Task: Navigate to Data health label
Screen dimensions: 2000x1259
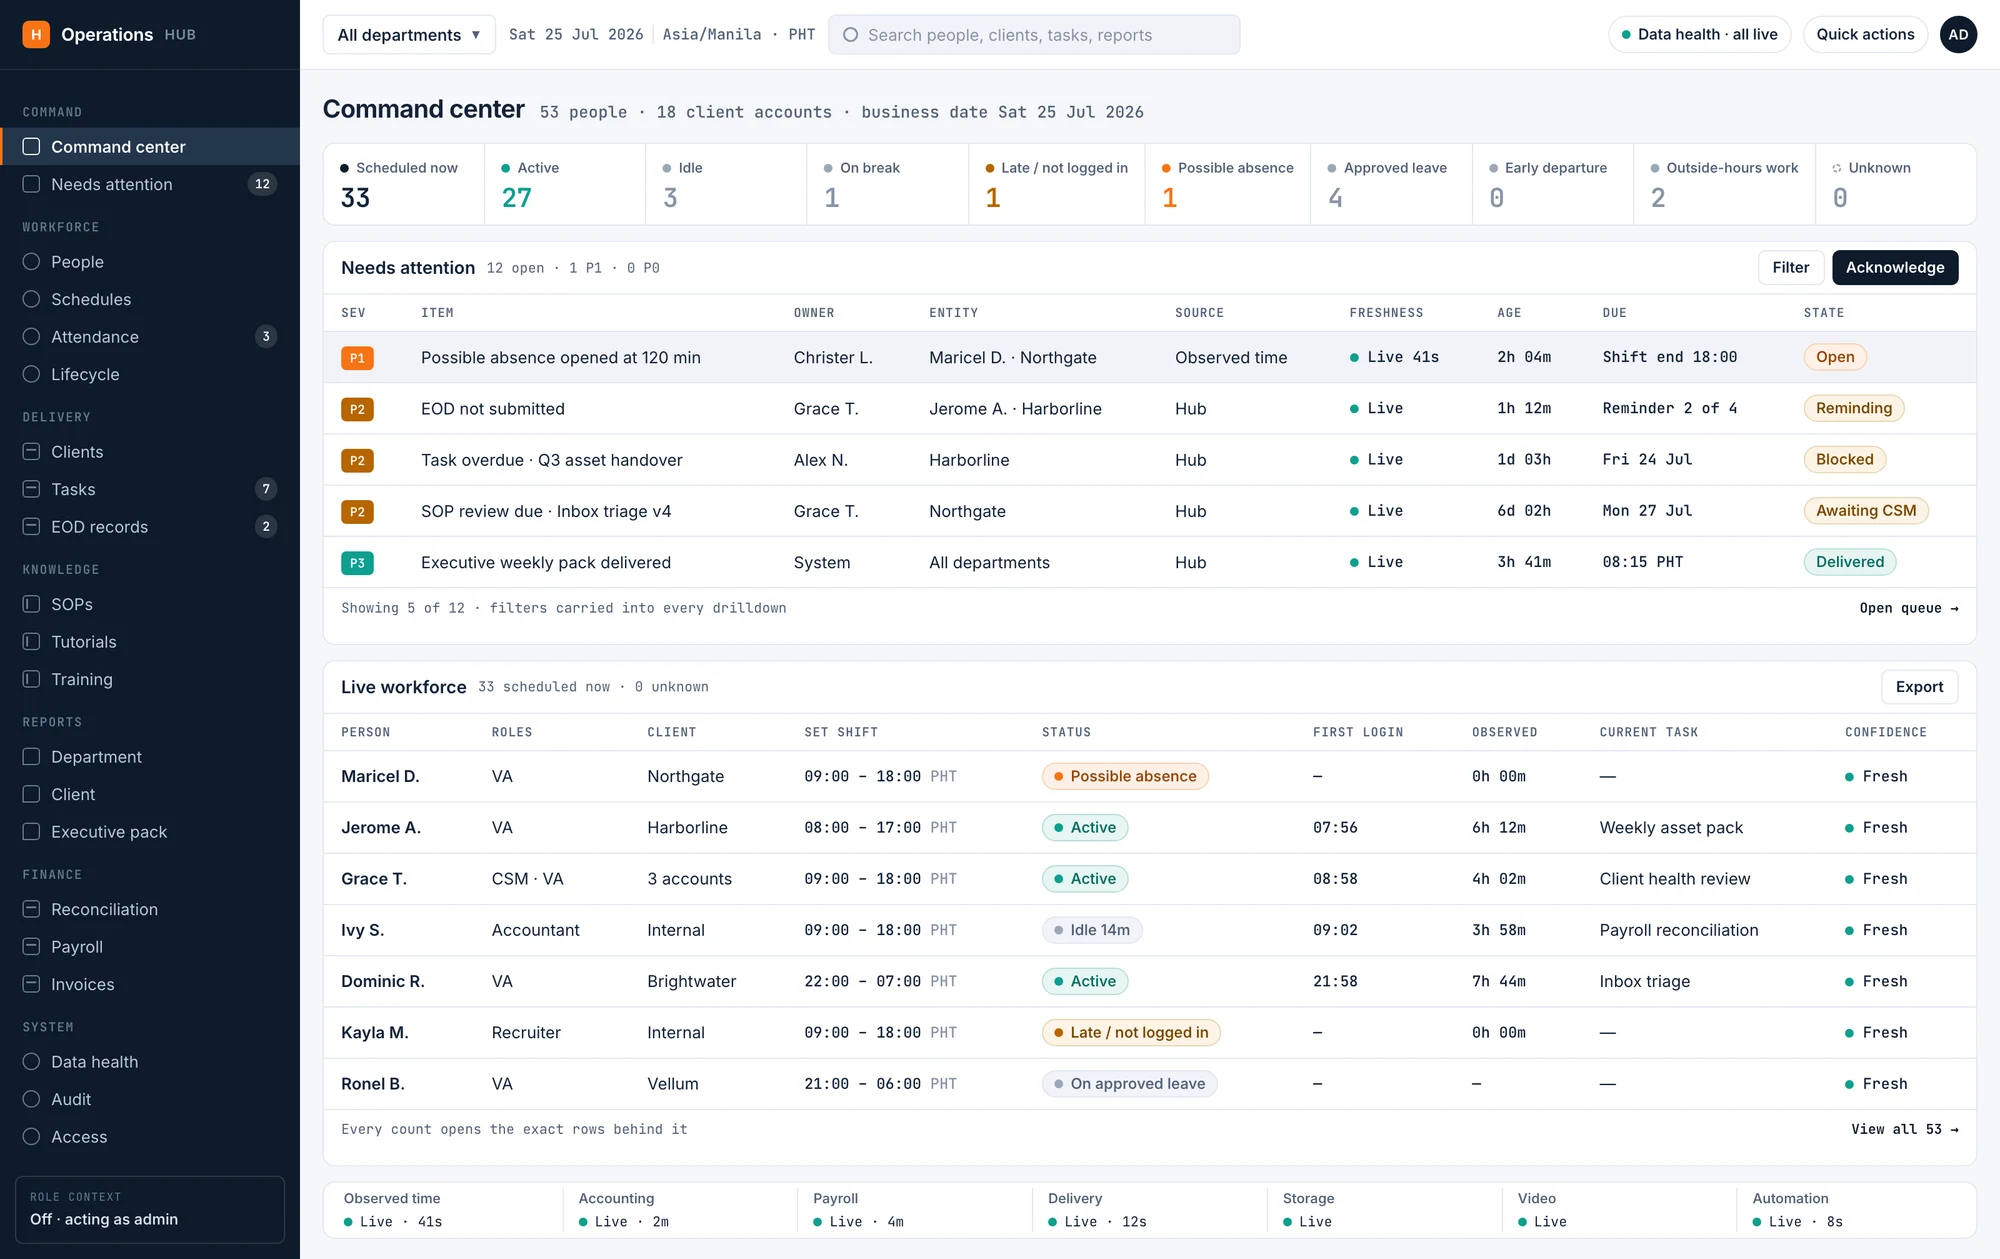Action: 95,1062
